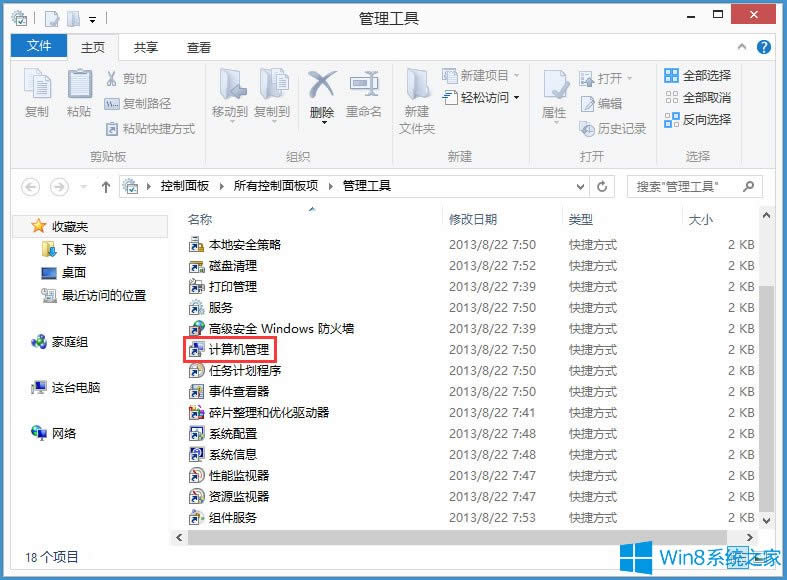Select the 磁盘清理 shortcut
The height and width of the screenshot is (580, 787).
(223, 266)
